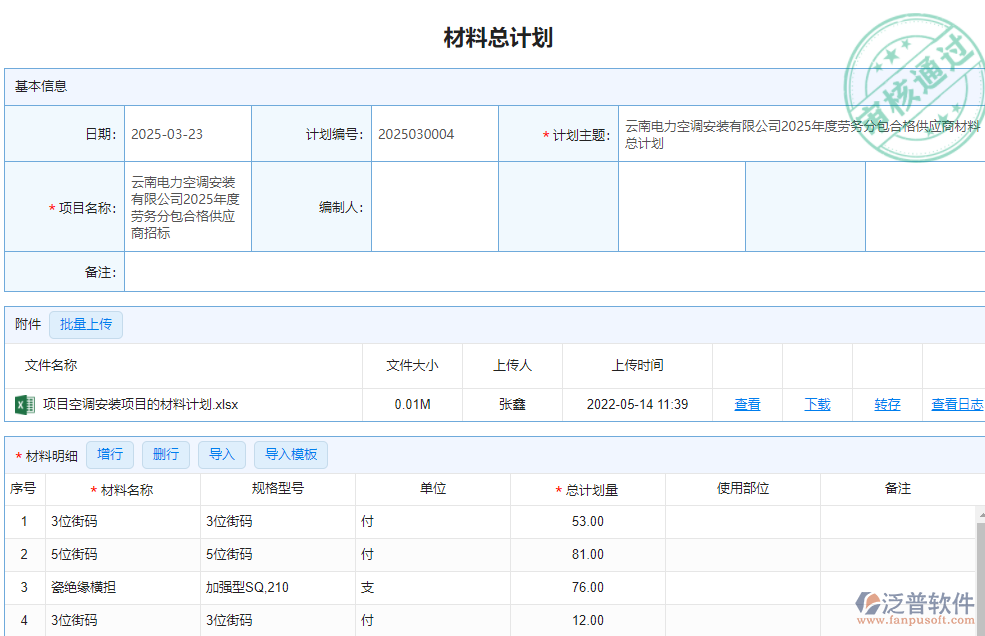Download the material plan via 下载 link

click(817, 404)
